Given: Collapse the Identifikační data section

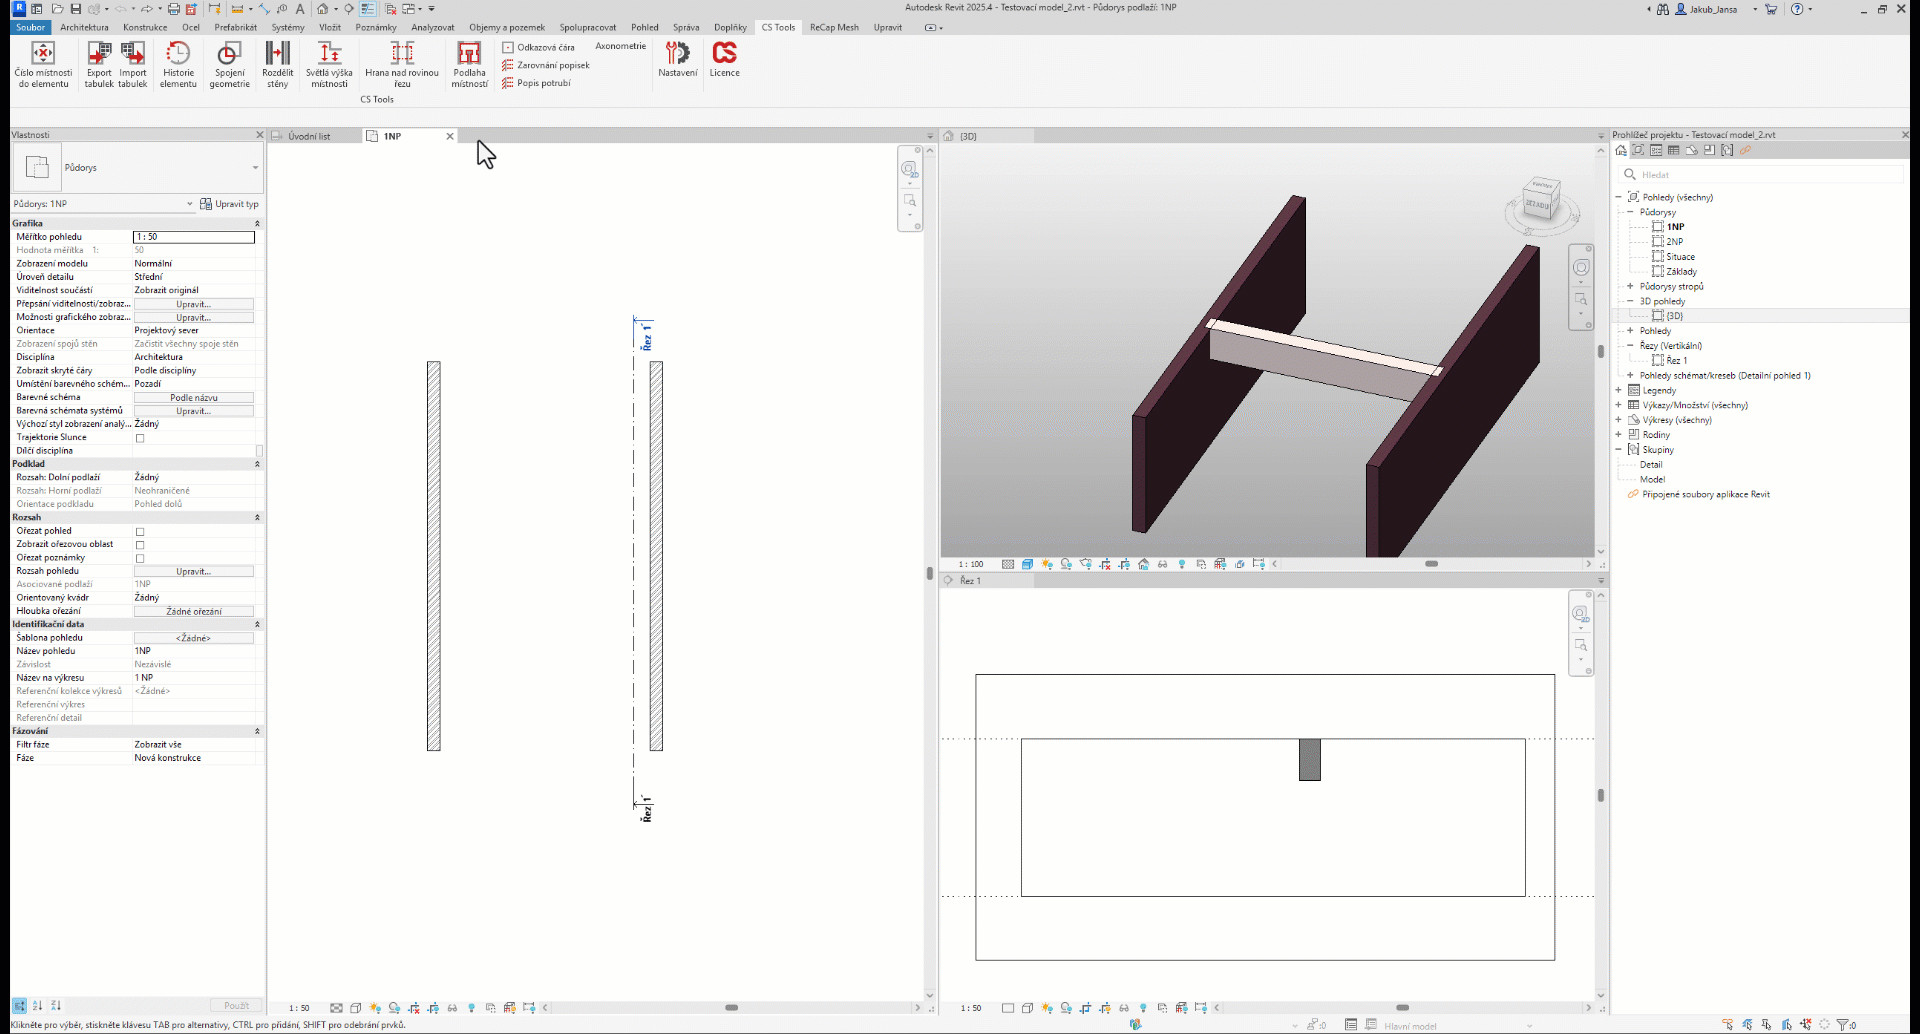Looking at the screenshot, I should pos(257,624).
